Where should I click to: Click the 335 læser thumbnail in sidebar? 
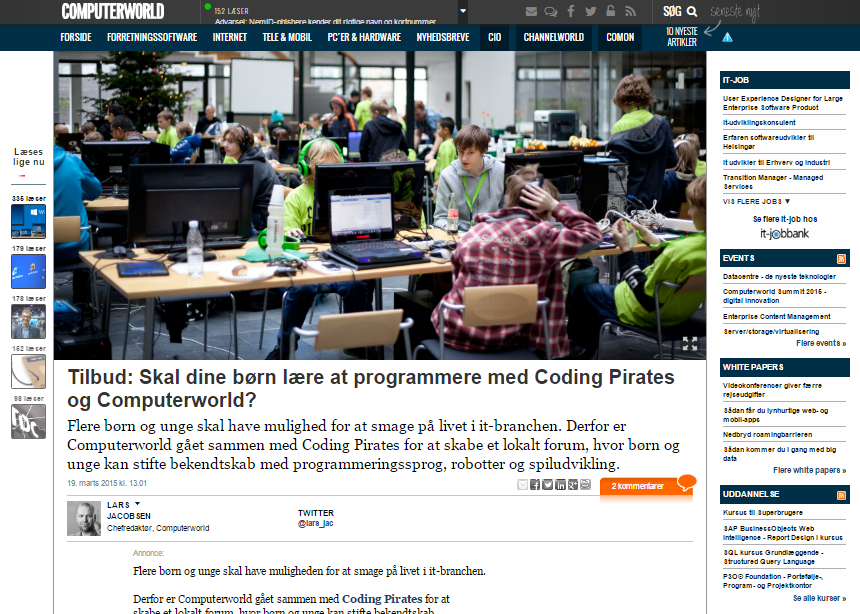pyautogui.click(x=29, y=221)
